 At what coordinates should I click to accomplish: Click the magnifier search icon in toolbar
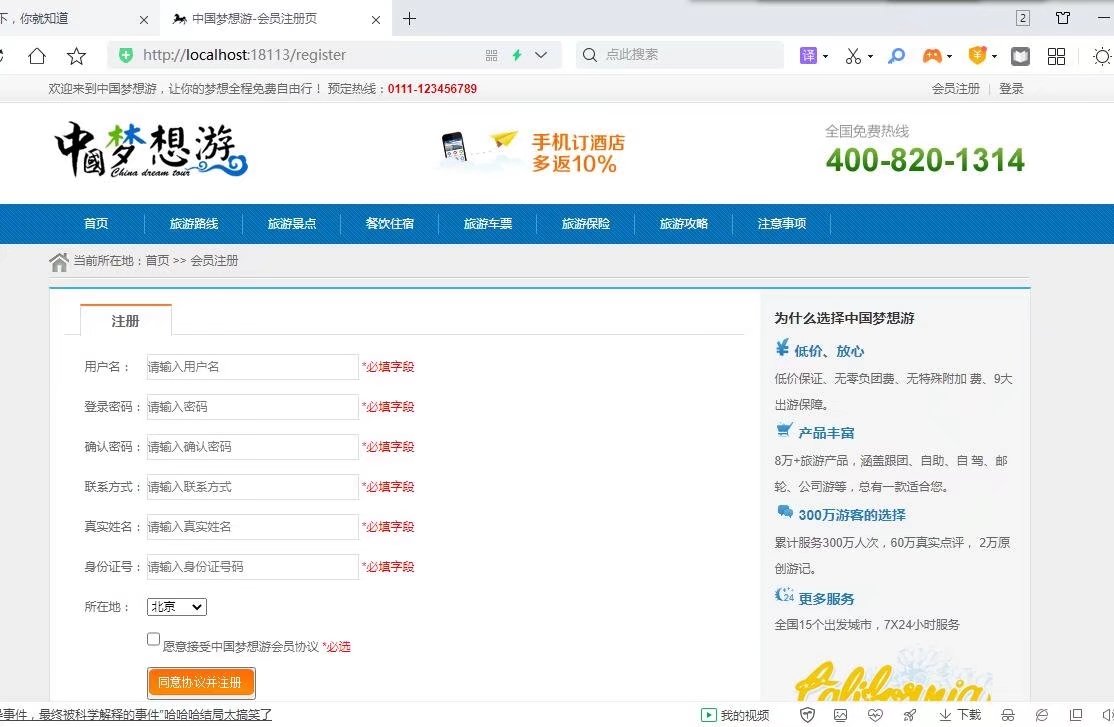click(x=896, y=55)
